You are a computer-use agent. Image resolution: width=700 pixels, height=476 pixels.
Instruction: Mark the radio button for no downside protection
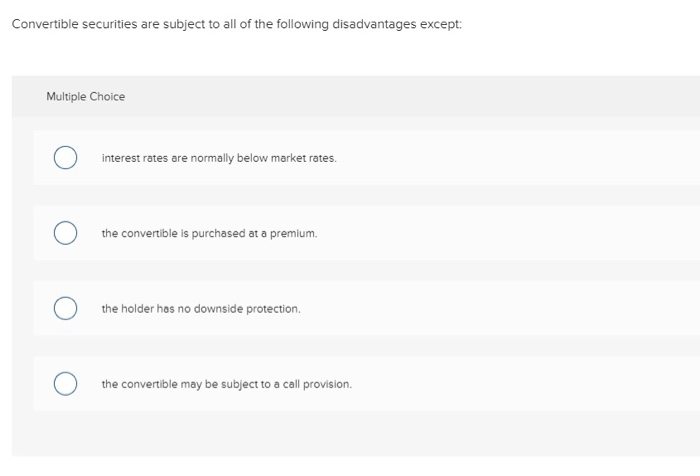65,309
